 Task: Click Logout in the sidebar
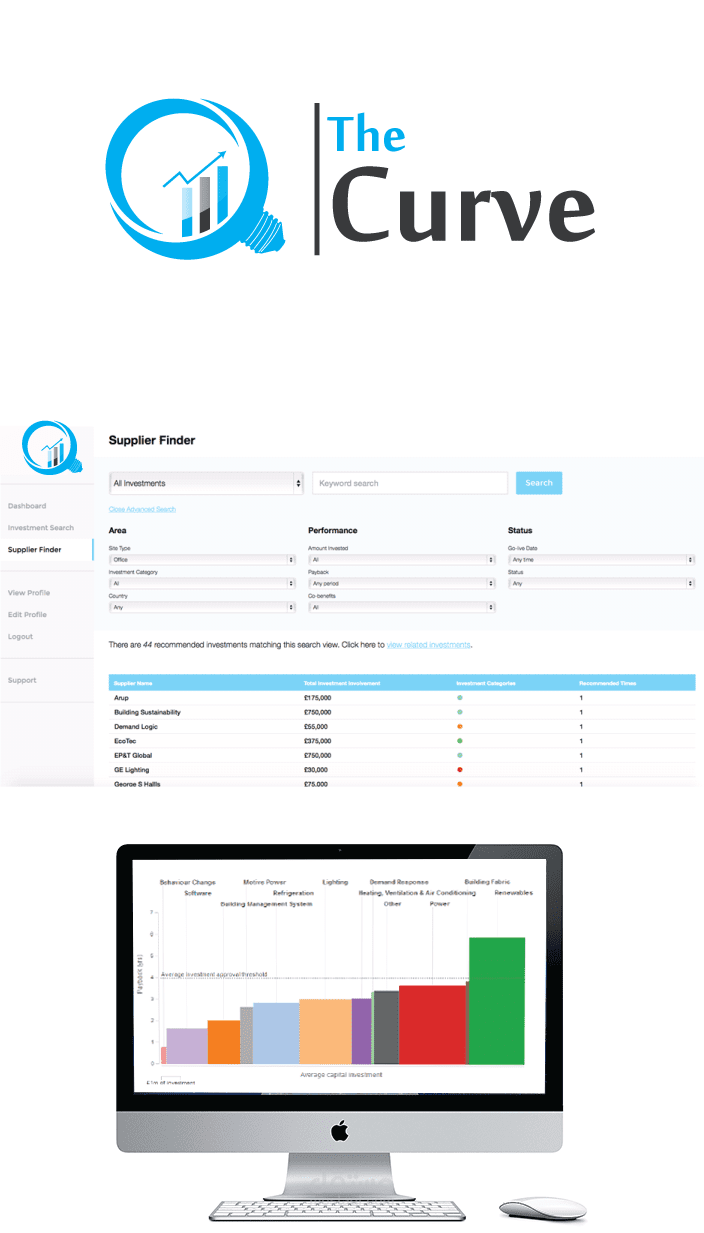coord(20,637)
